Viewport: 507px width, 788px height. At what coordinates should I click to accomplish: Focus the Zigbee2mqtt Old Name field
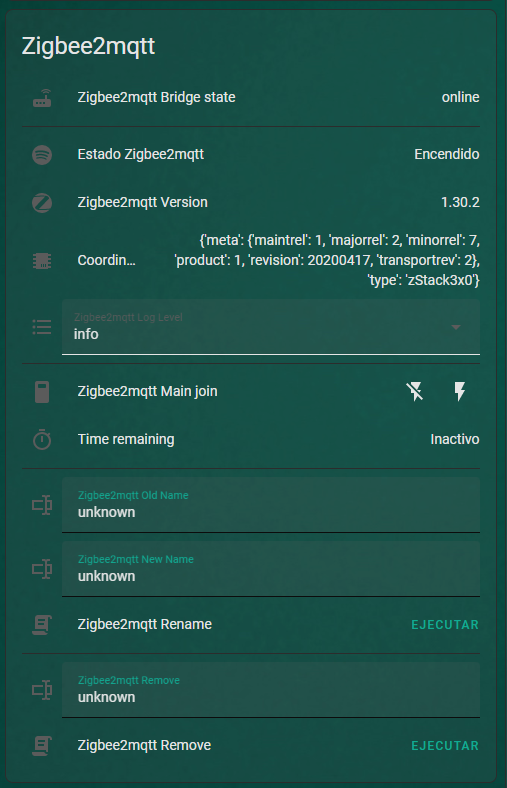271,505
